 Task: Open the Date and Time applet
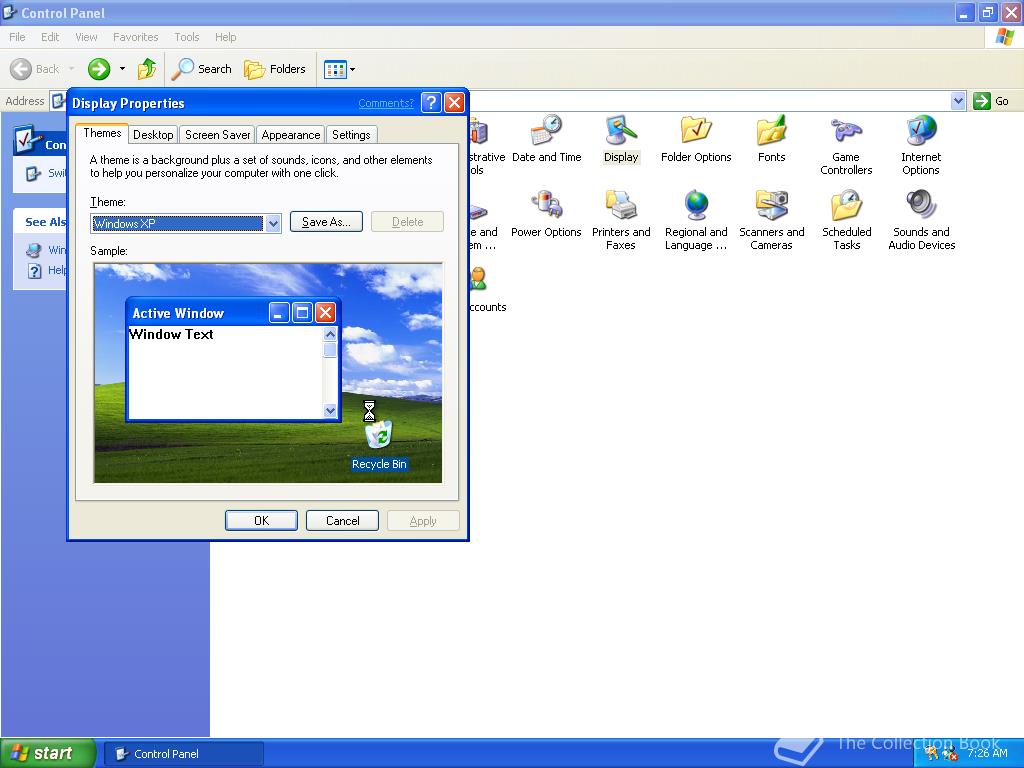[x=547, y=138]
